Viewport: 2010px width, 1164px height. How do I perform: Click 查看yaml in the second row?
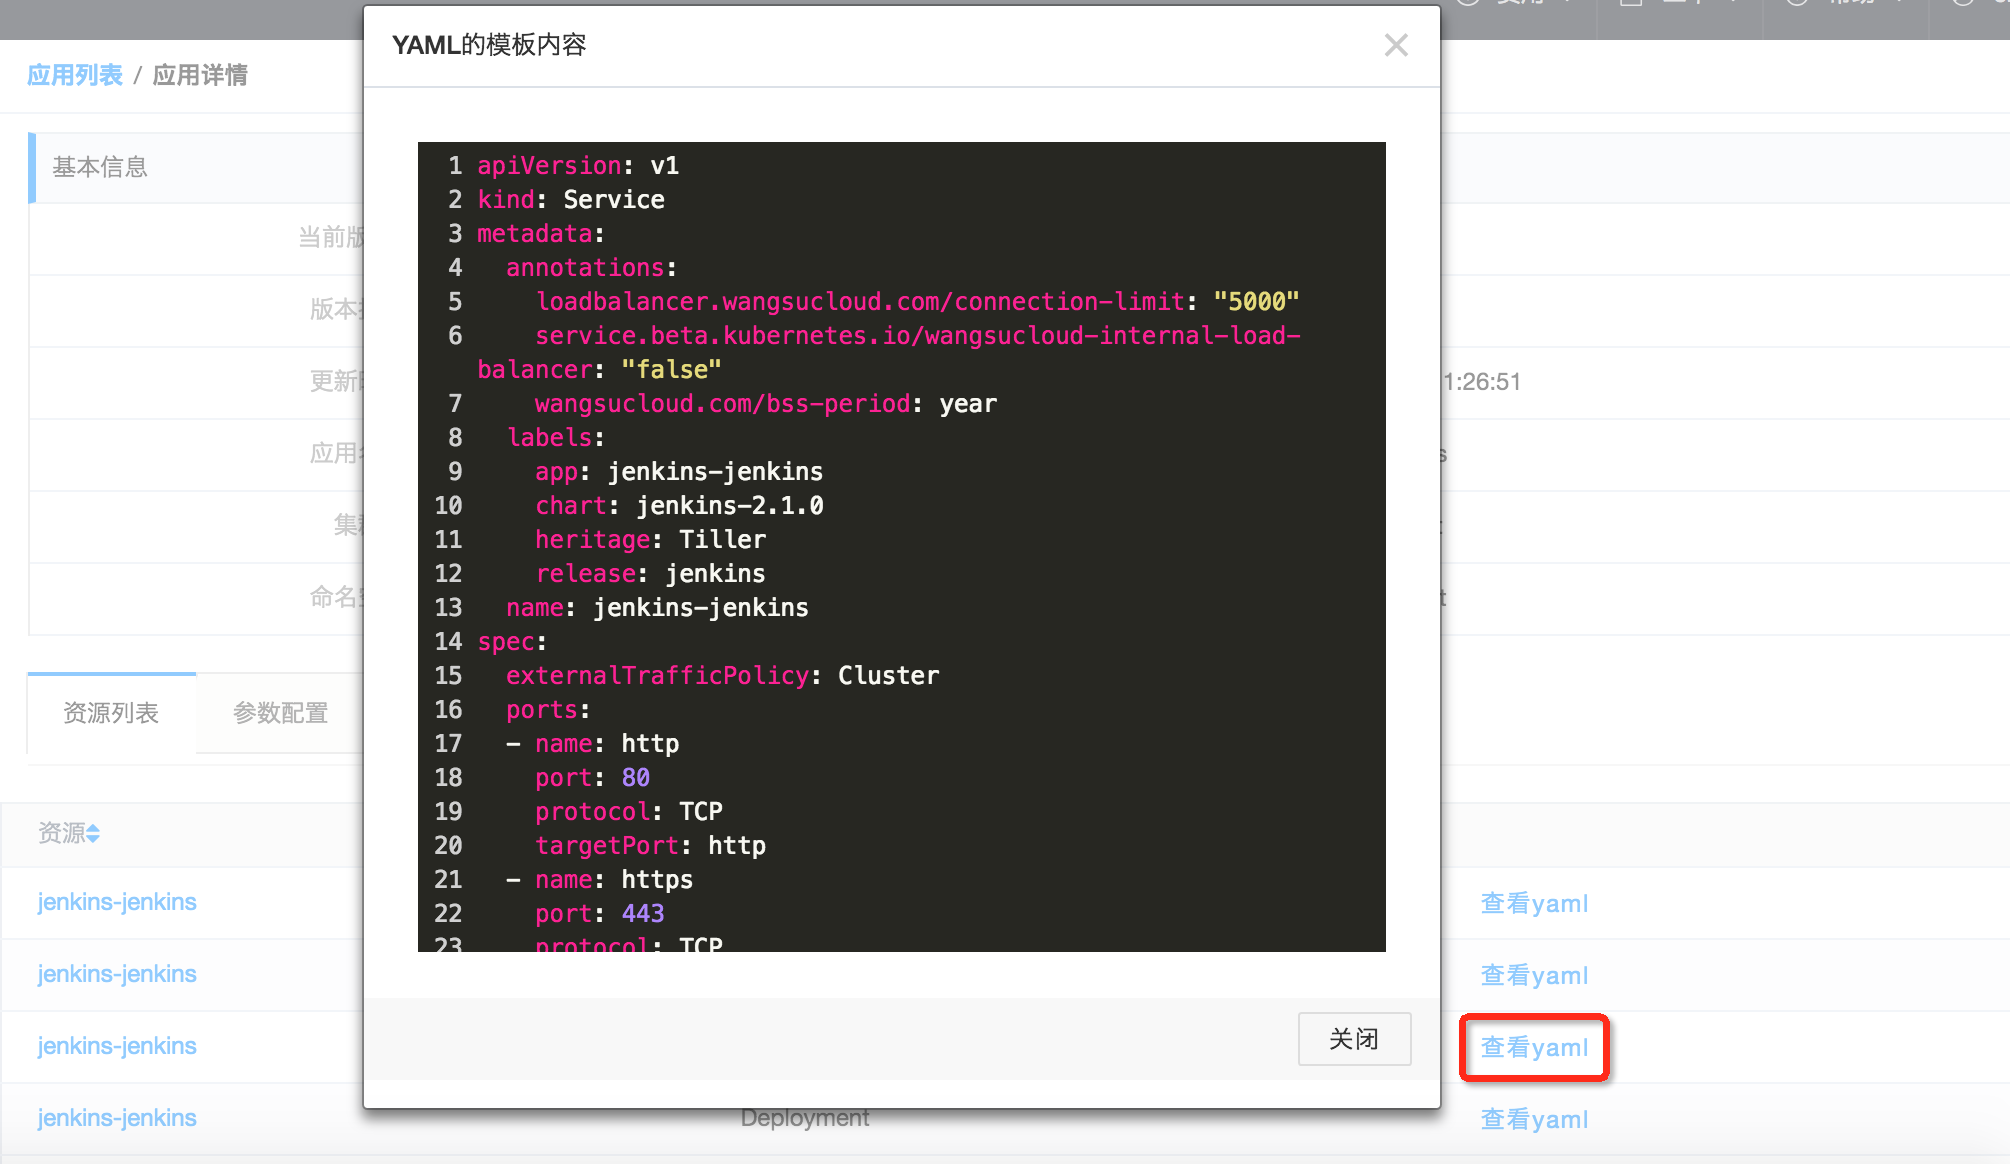coord(1534,976)
